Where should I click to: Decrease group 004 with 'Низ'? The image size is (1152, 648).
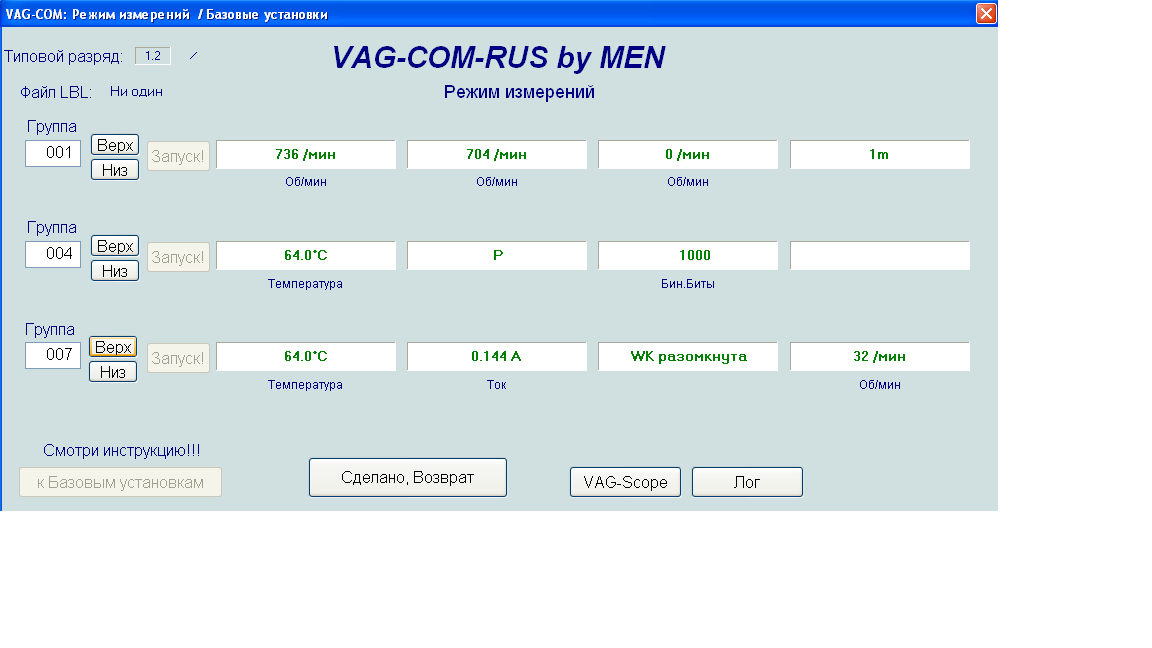click(x=115, y=271)
